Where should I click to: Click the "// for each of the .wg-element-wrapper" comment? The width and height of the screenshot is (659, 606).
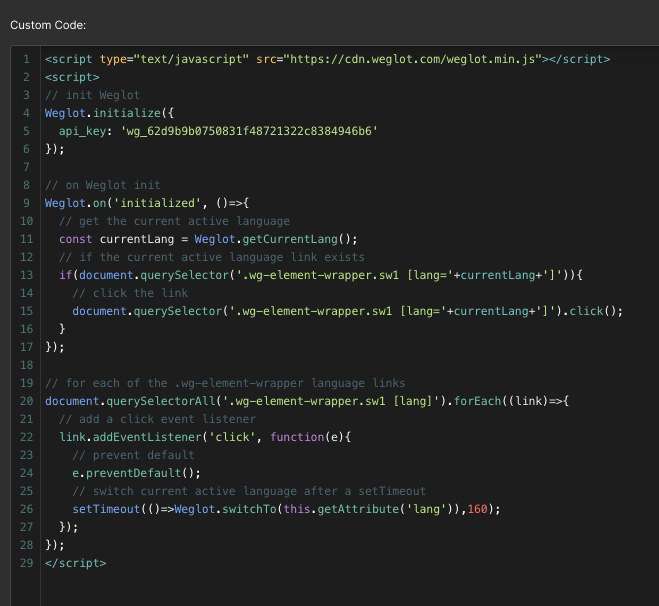point(225,383)
